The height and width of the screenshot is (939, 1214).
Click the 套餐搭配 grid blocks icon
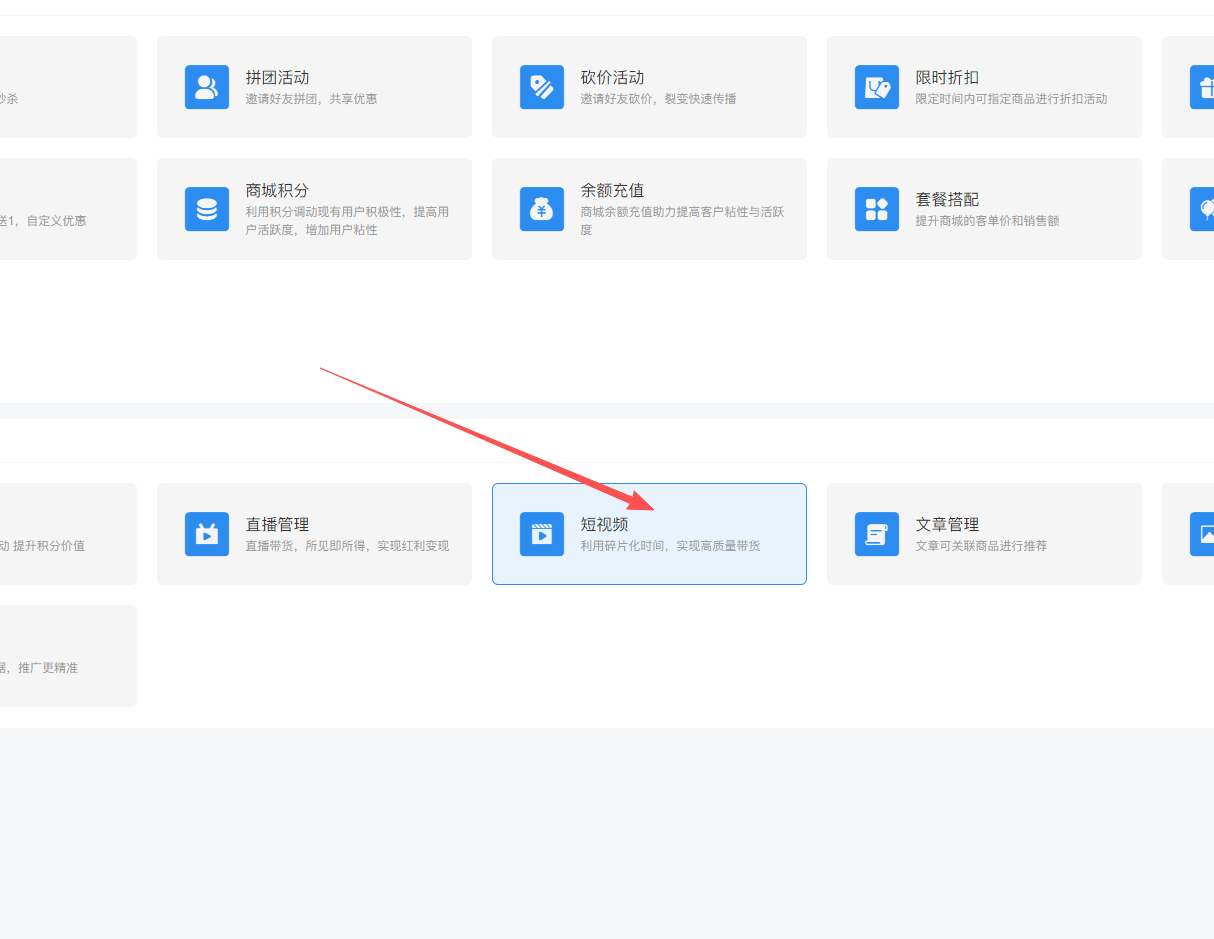876,209
